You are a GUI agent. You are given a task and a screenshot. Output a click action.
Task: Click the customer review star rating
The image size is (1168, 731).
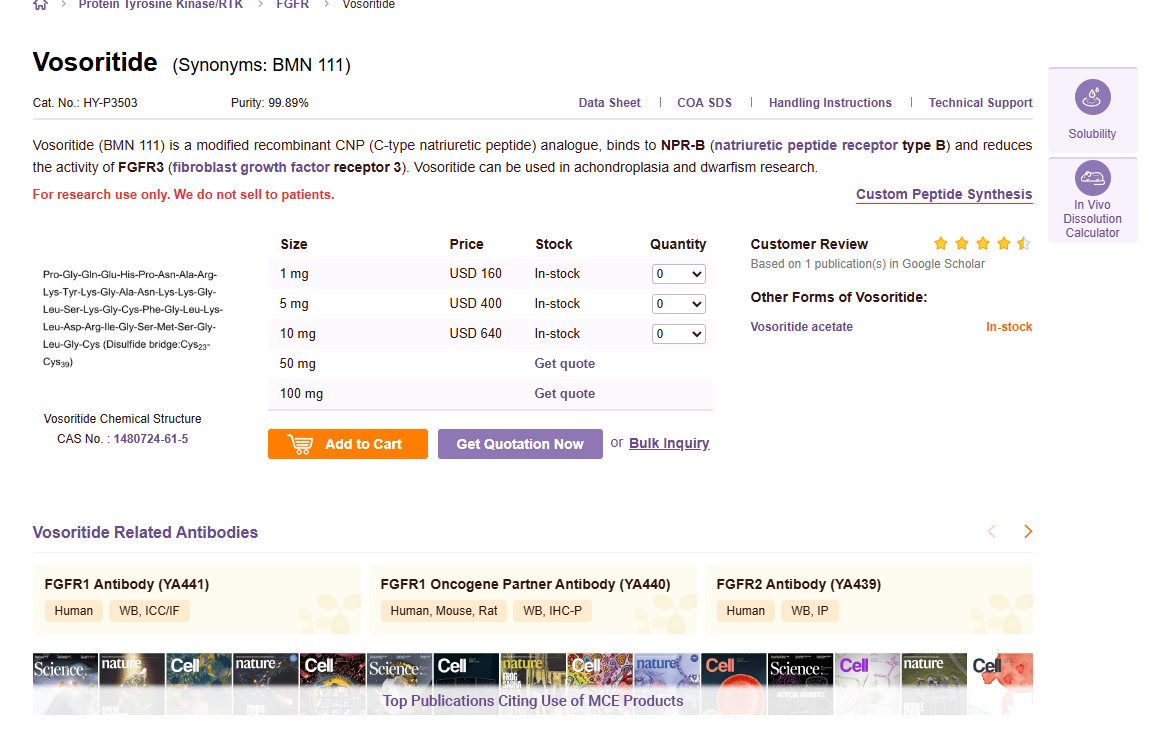pyautogui.click(x=981, y=244)
